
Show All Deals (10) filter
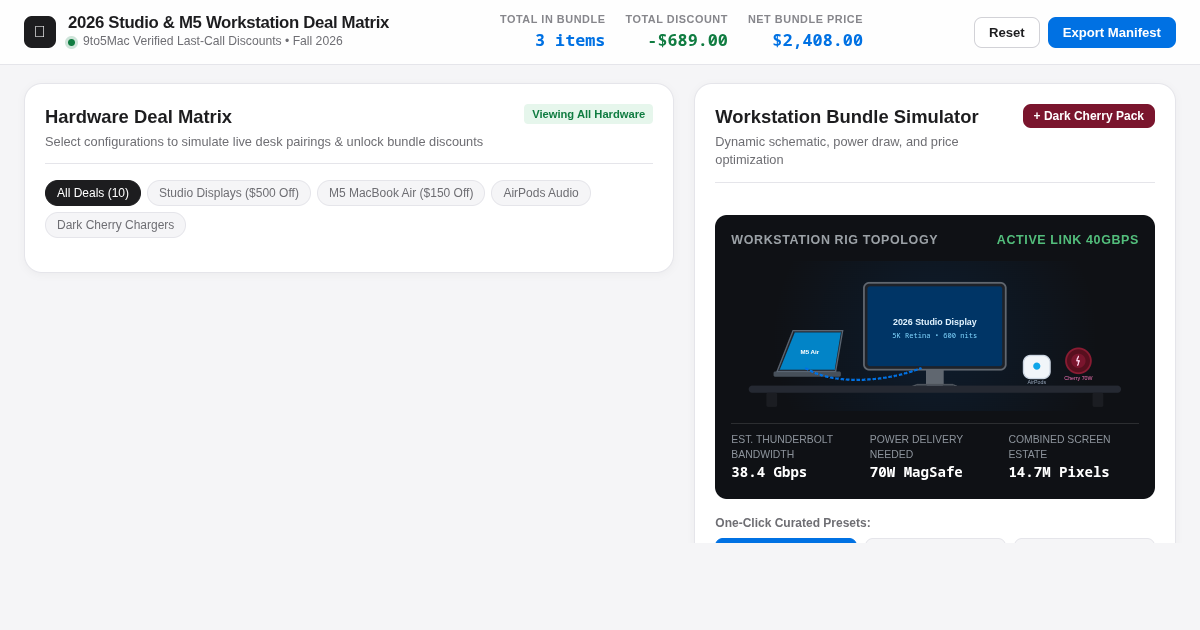click(93, 193)
